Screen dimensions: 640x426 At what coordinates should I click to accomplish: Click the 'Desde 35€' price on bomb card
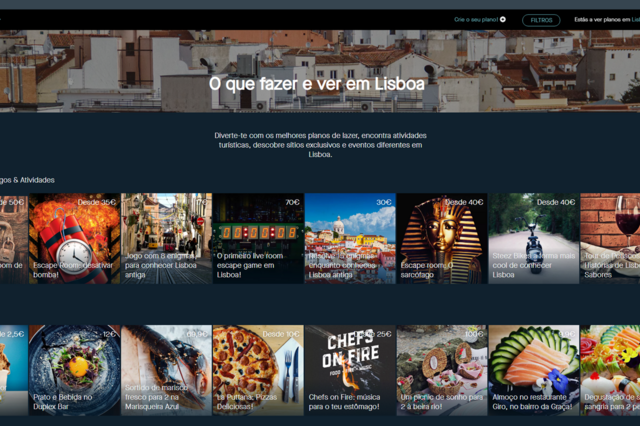click(97, 202)
